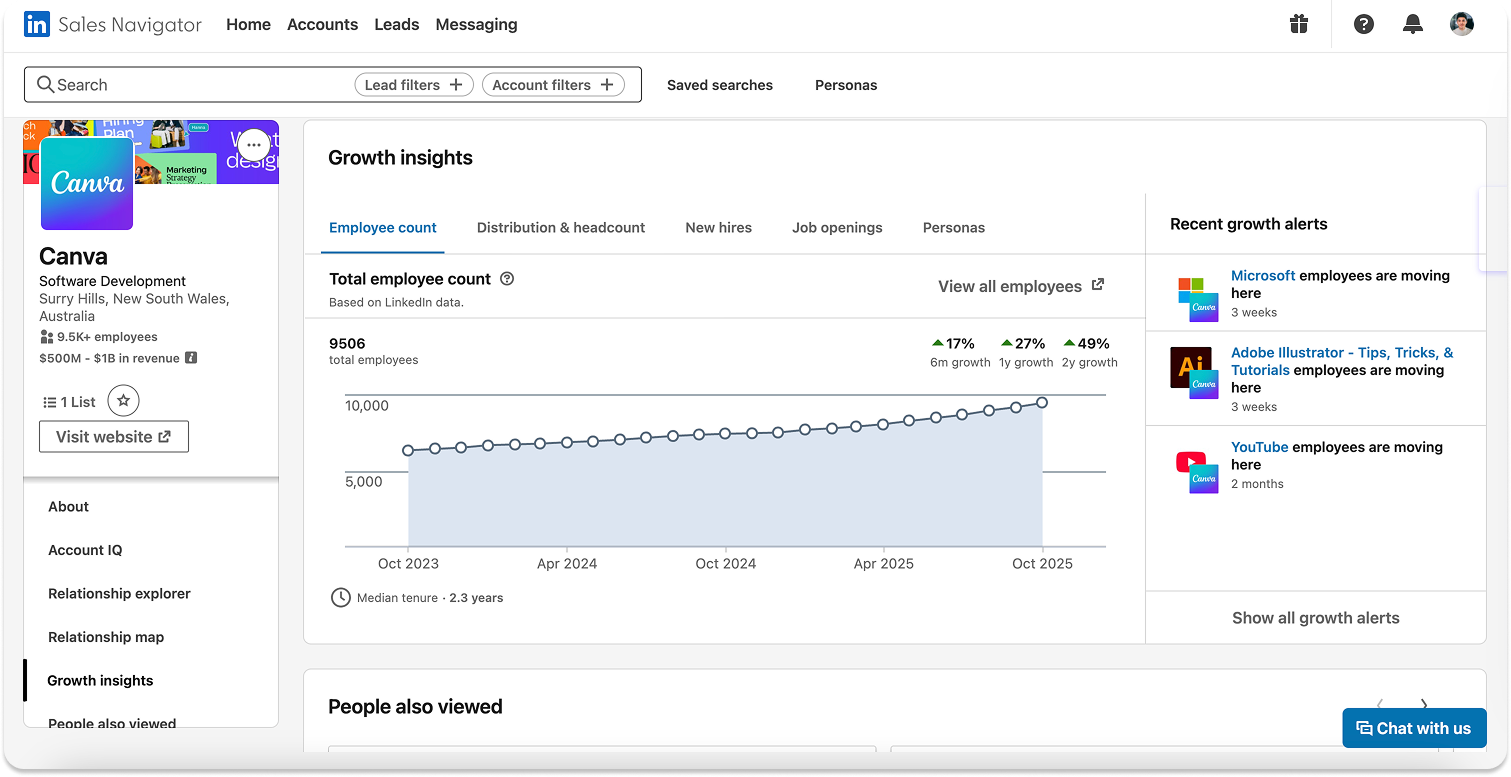Open Adobe Illustrator - Tips, Tricks link
1511x777 pixels.
point(1342,361)
